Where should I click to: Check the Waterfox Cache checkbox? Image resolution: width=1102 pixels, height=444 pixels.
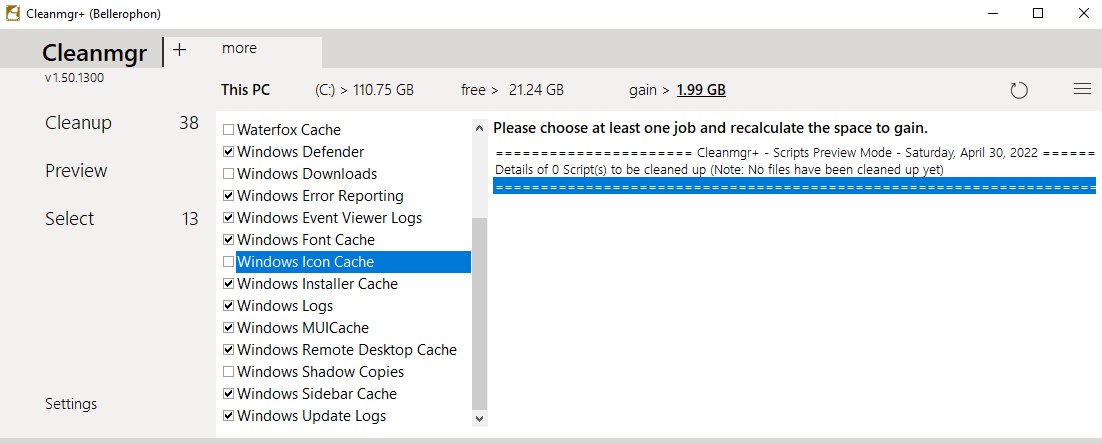pyautogui.click(x=228, y=130)
